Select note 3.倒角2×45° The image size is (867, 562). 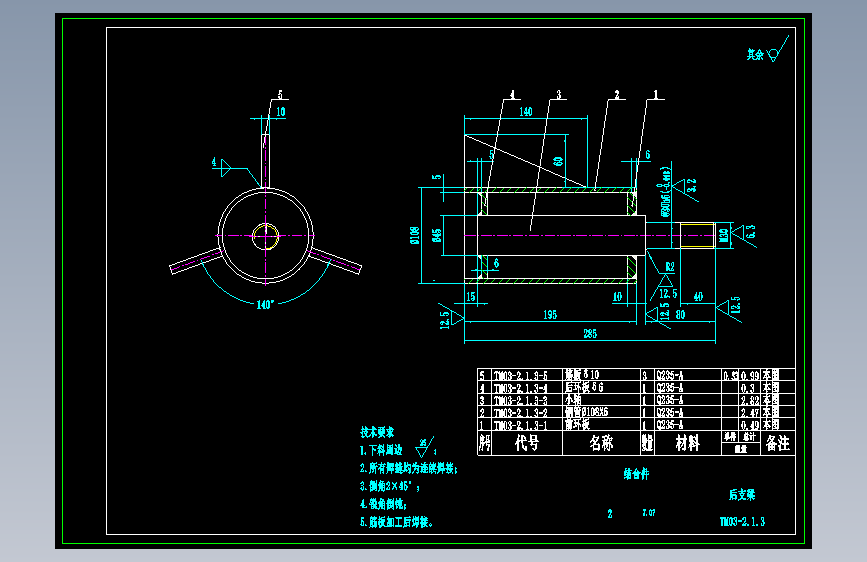(x=390, y=486)
